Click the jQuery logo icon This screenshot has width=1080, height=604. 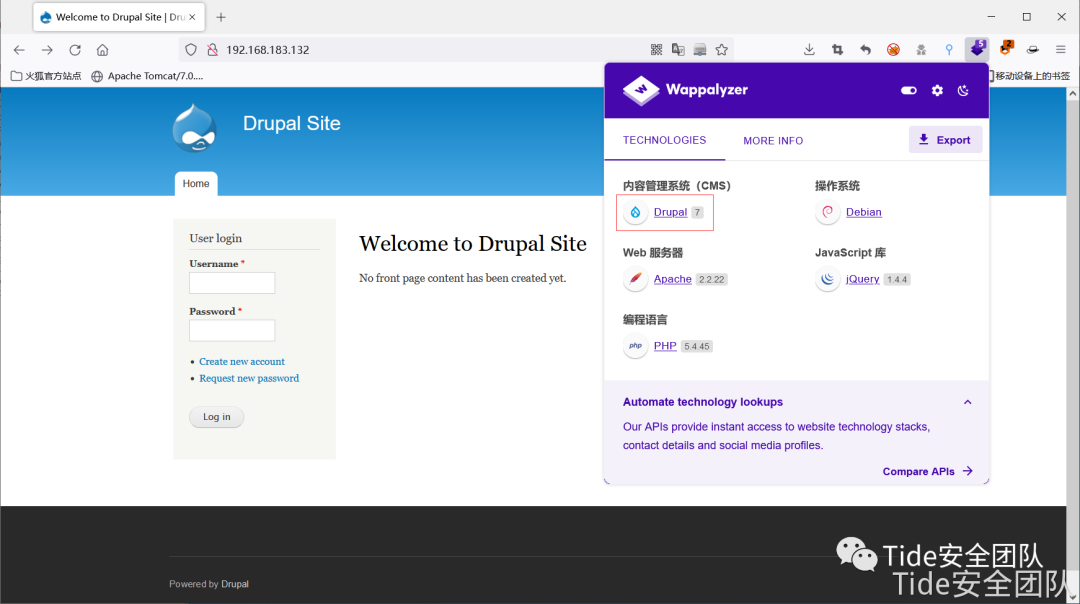click(x=827, y=279)
